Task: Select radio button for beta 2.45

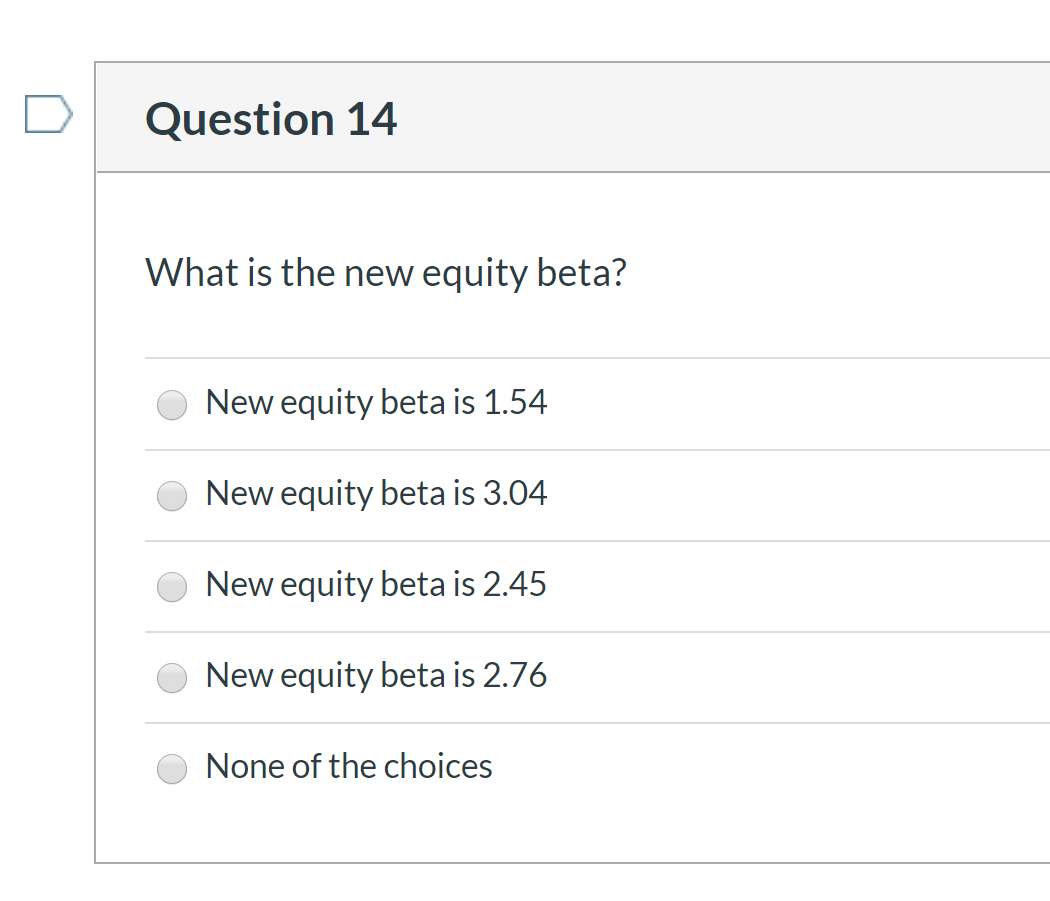Action: [x=172, y=586]
